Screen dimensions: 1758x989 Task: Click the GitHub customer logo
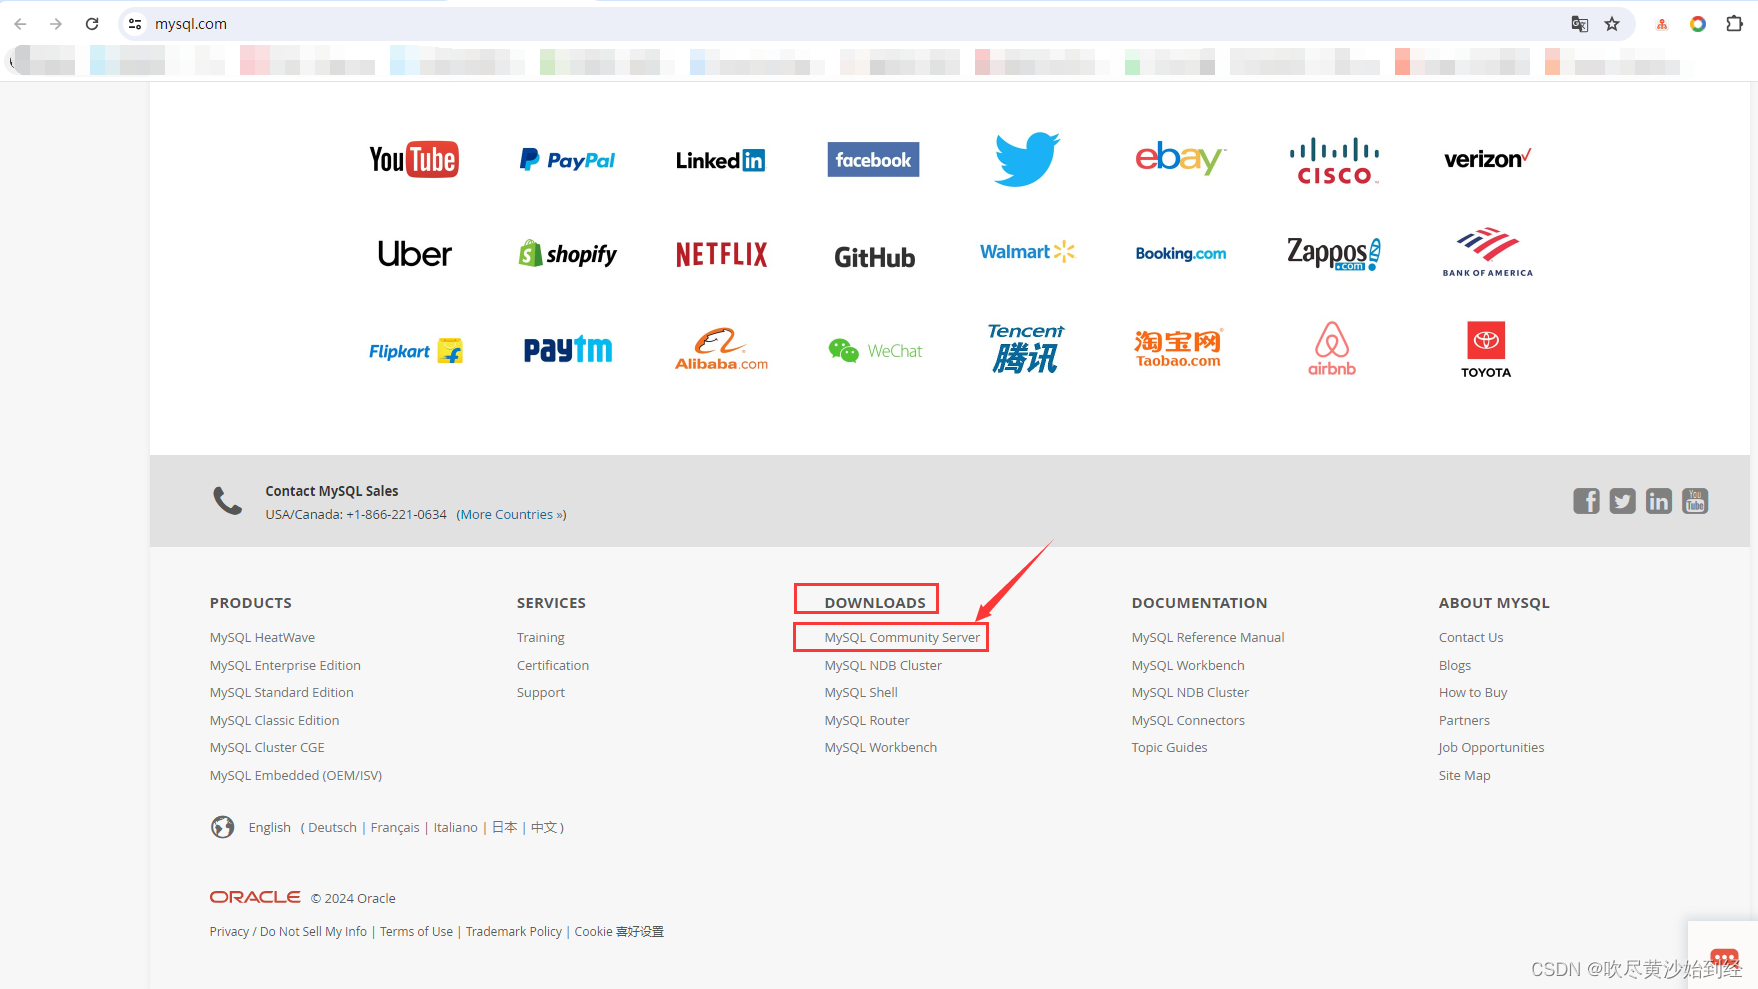click(x=874, y=257)
